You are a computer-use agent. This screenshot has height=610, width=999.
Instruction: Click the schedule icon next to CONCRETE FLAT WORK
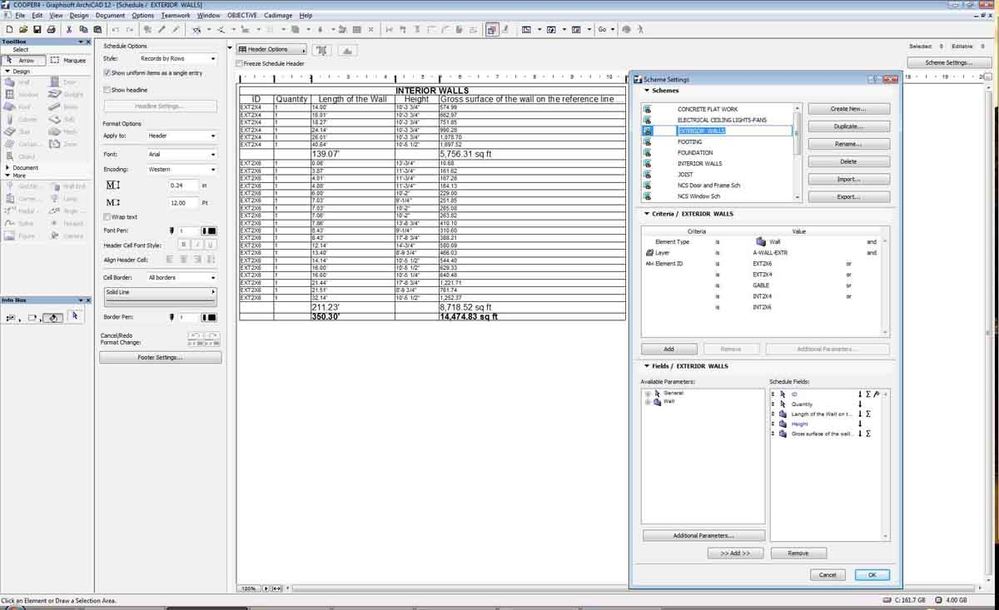[x=647, y=109]
